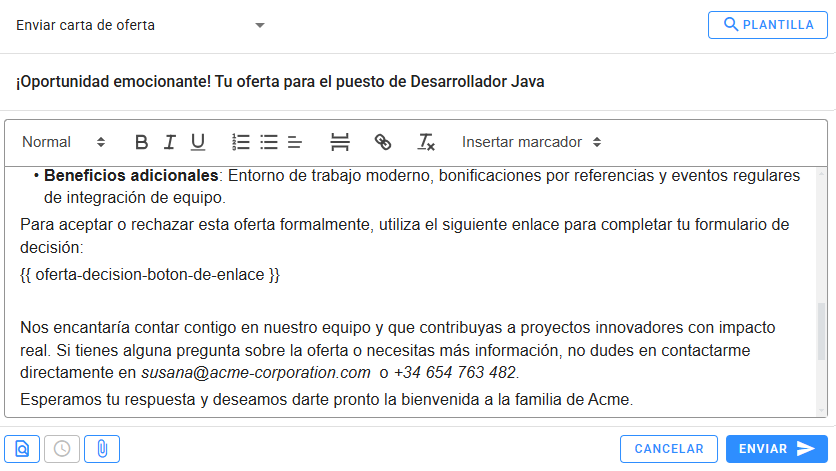Click the oferta-decision-boton-de-enlace placeholder text
Image resolution: width=836 pixels, height=471 pixels.
click(150, 275)
